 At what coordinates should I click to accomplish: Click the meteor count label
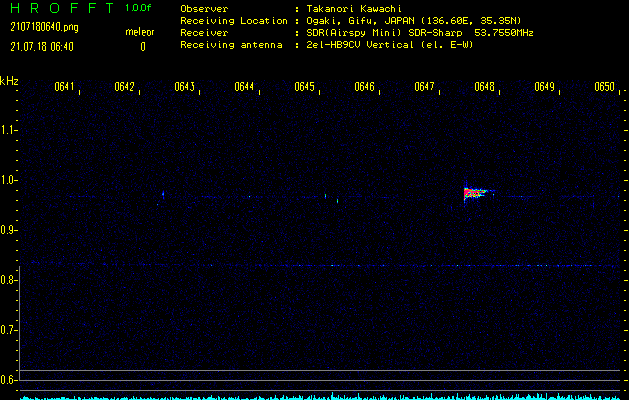click(x=140, y=32)
